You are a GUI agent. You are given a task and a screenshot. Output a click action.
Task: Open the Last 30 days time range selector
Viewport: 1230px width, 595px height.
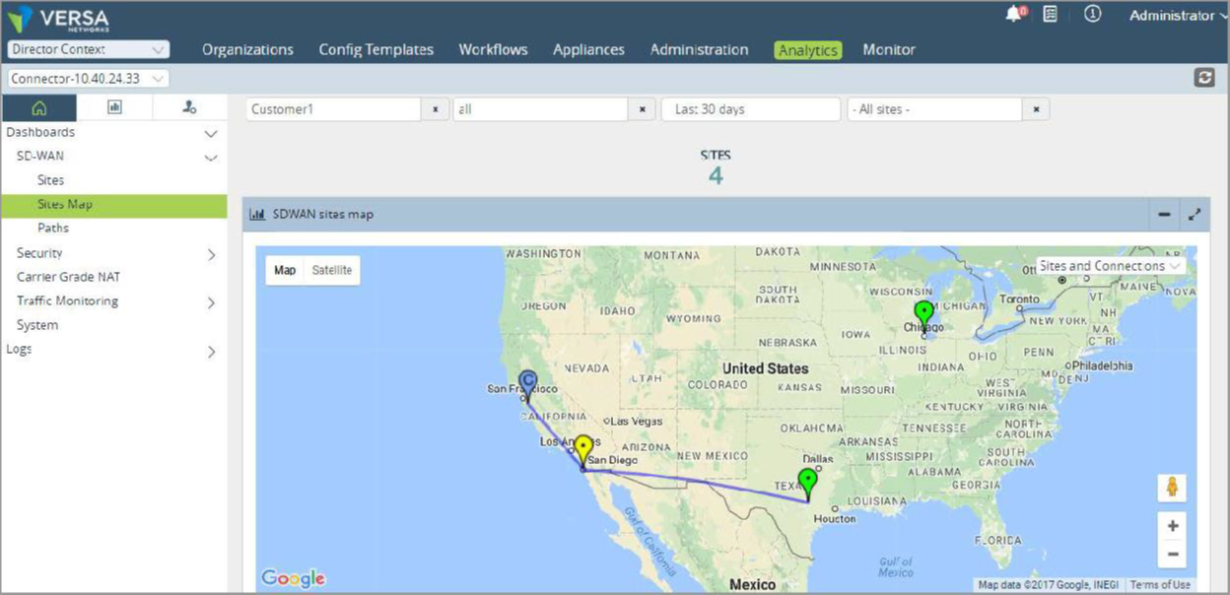click(751, 110)
